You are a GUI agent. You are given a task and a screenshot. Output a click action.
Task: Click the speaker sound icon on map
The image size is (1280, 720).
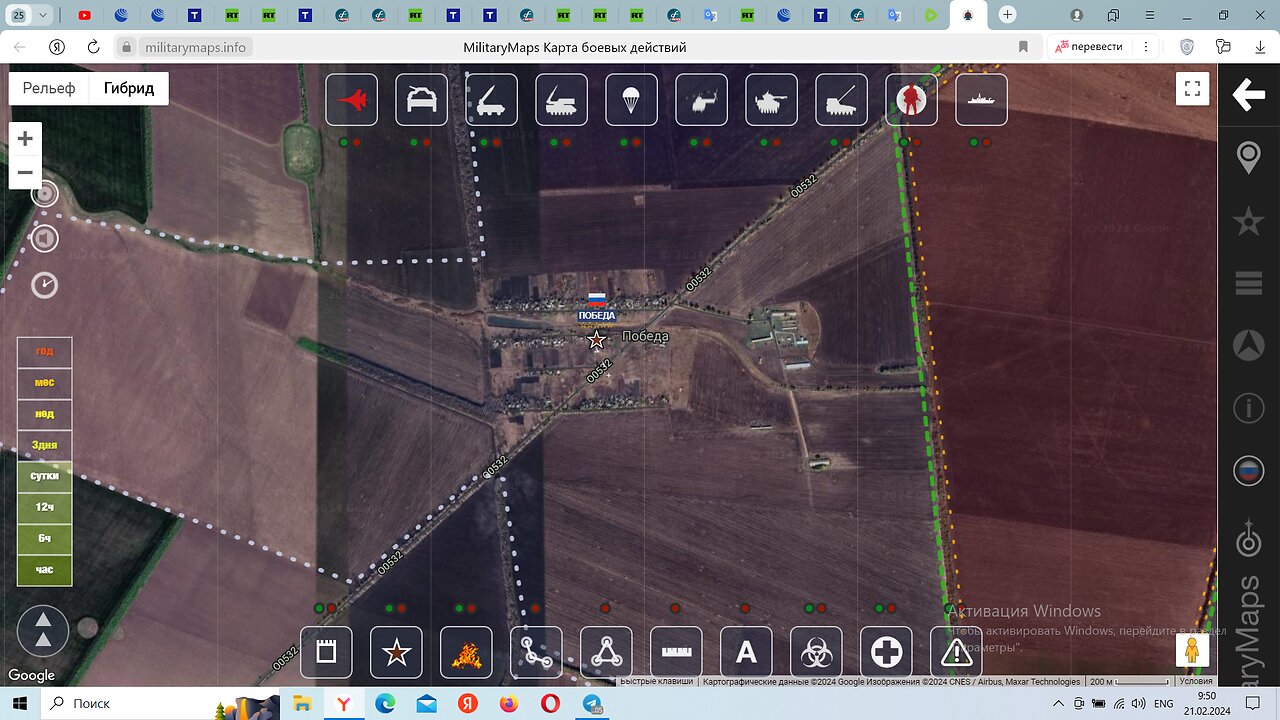tap(45, 239)
